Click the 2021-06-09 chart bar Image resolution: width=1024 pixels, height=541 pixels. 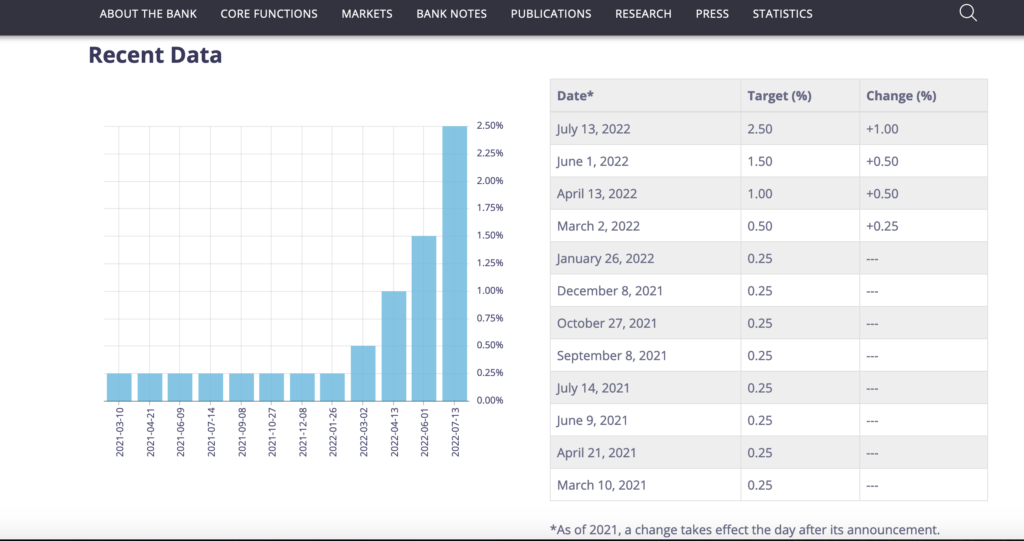180,387
